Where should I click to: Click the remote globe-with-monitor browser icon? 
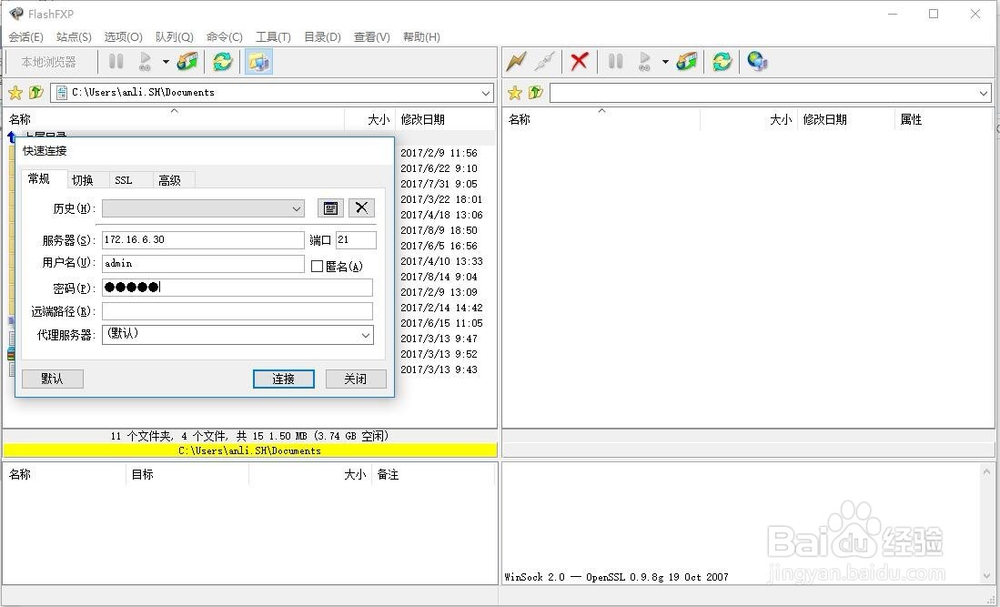[x=757, y=62]
